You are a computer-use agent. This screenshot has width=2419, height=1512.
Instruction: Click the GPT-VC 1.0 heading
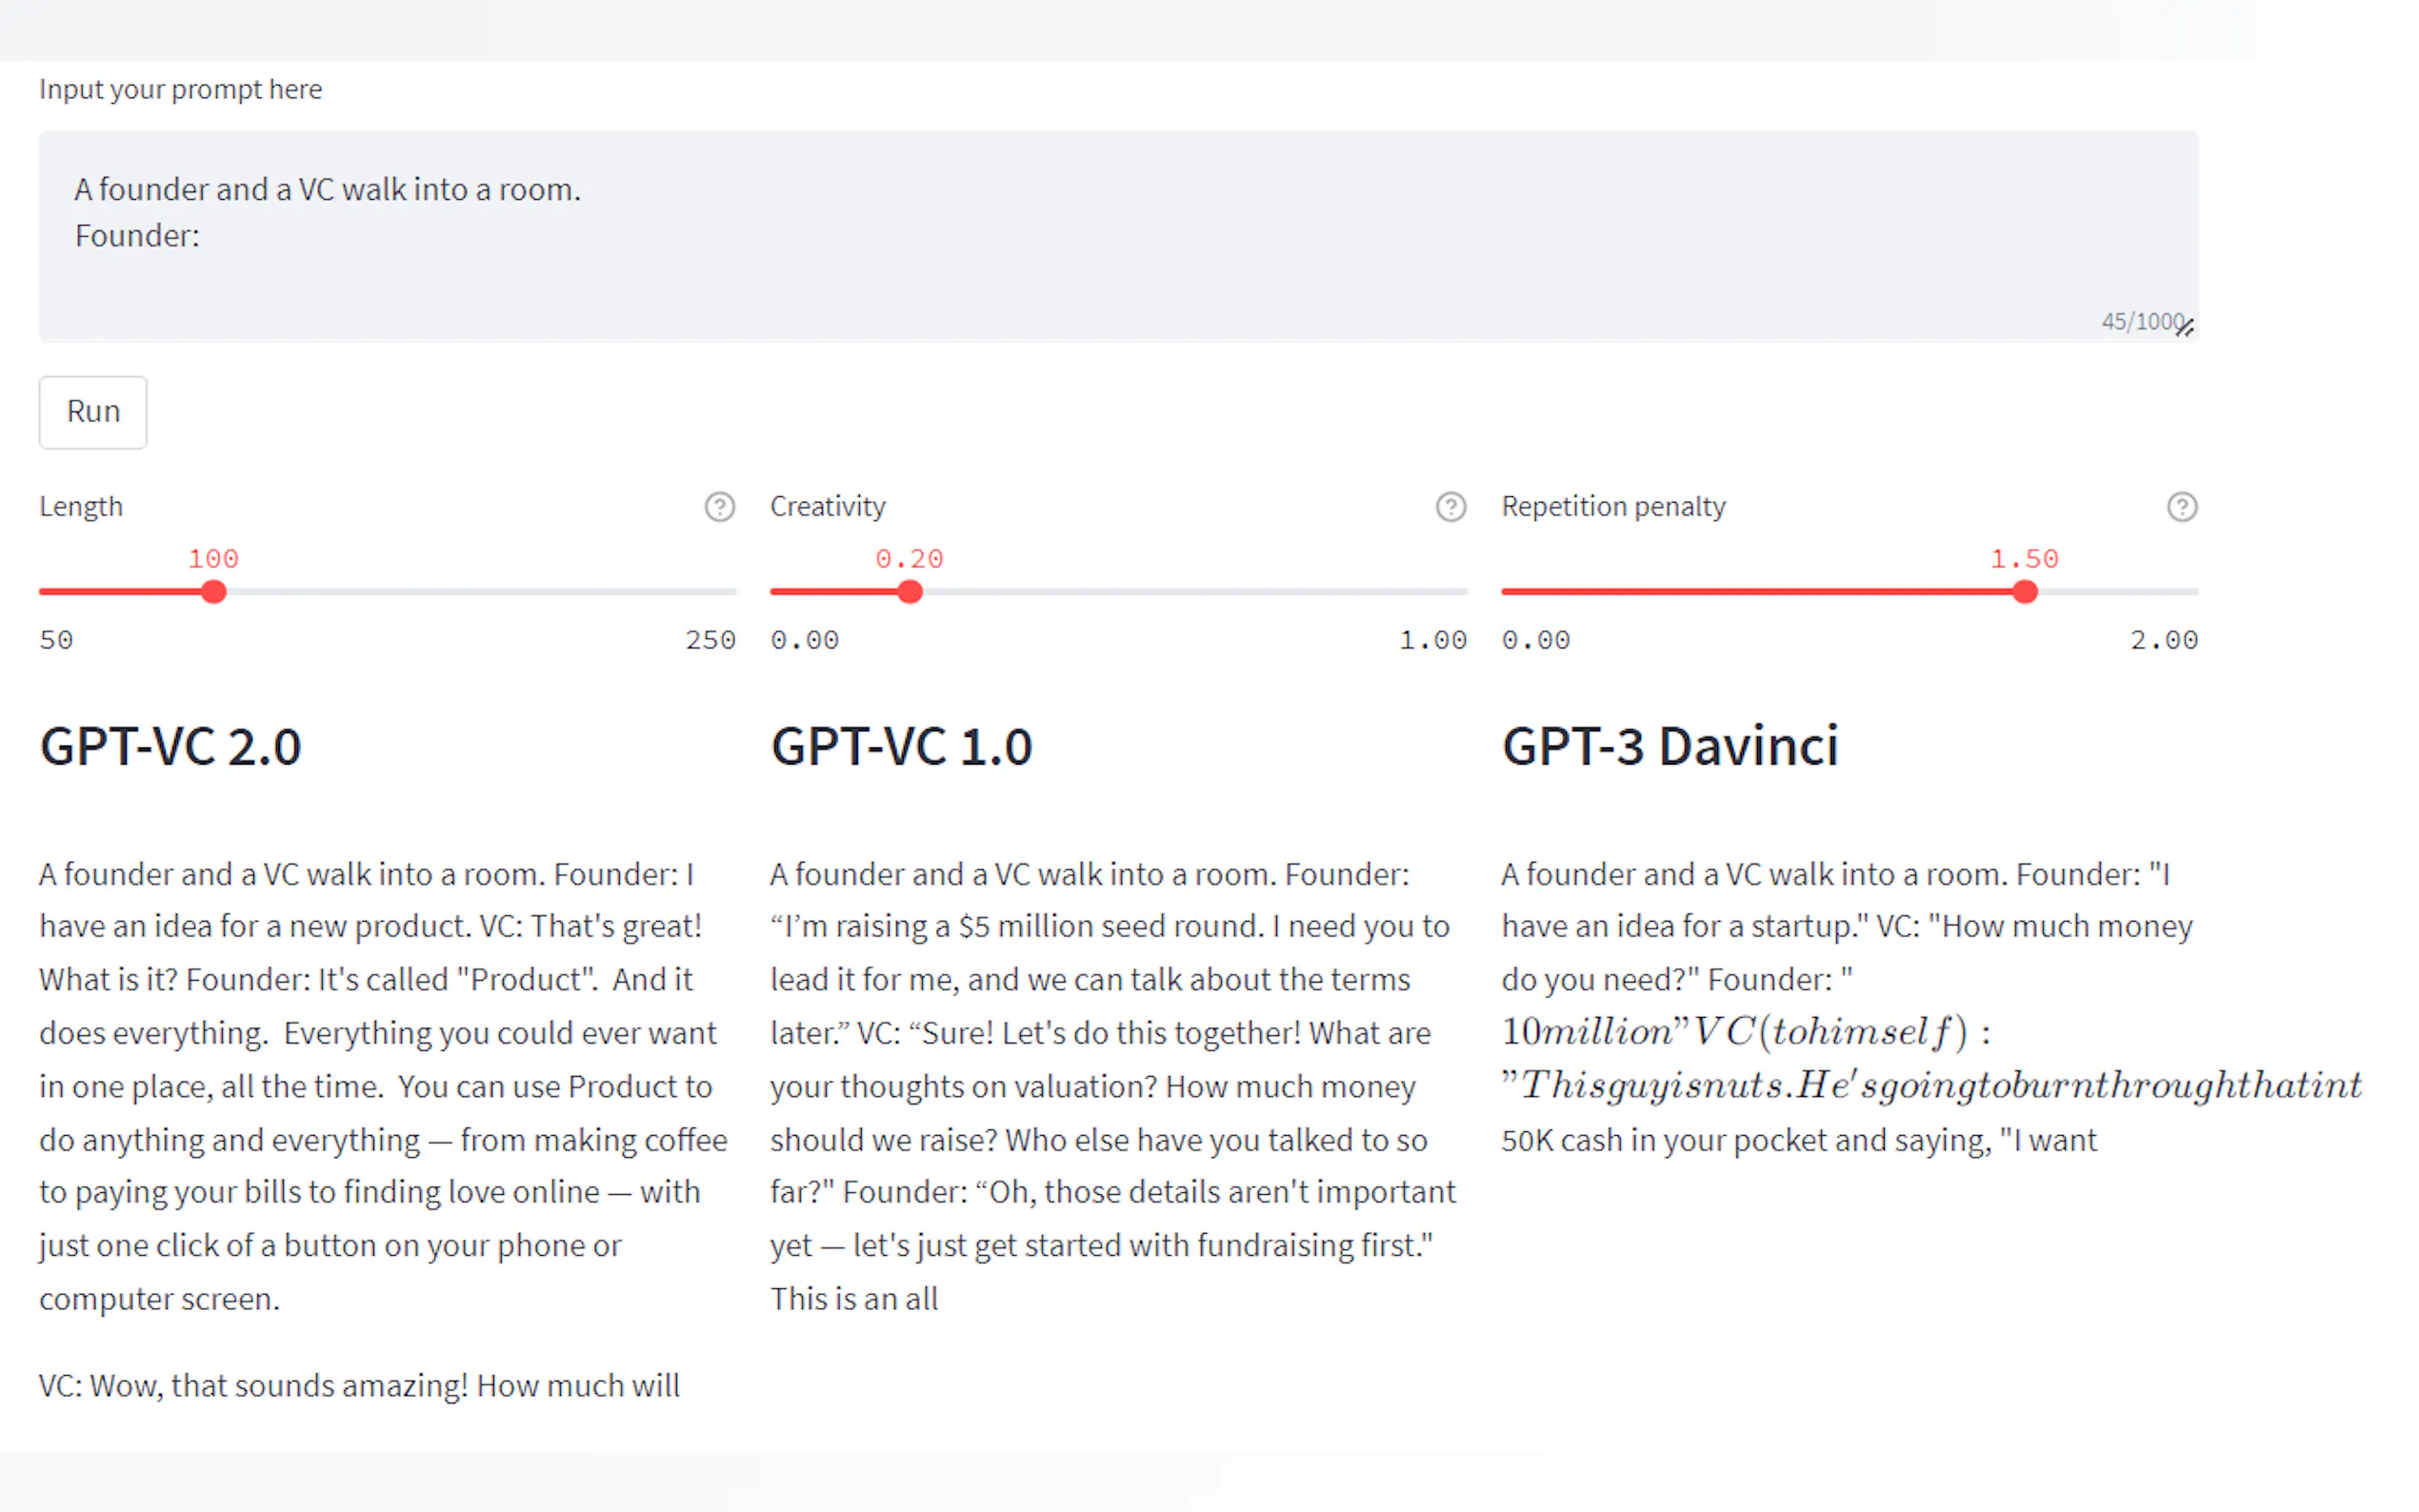(900, 747)
